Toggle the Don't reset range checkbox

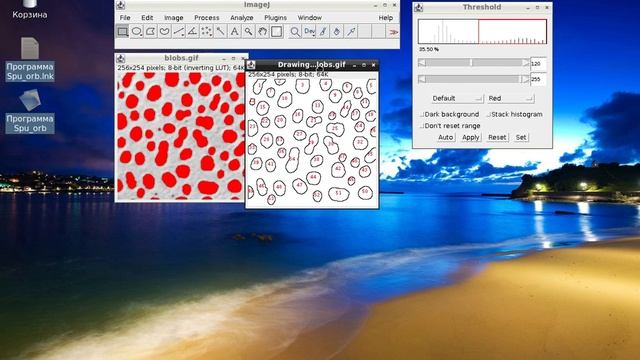[450, 126]
